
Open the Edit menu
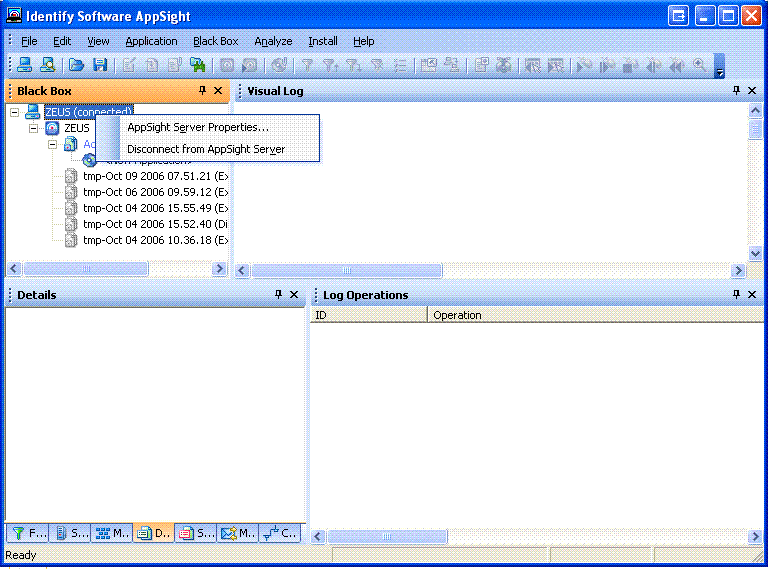tap(62, 41)
